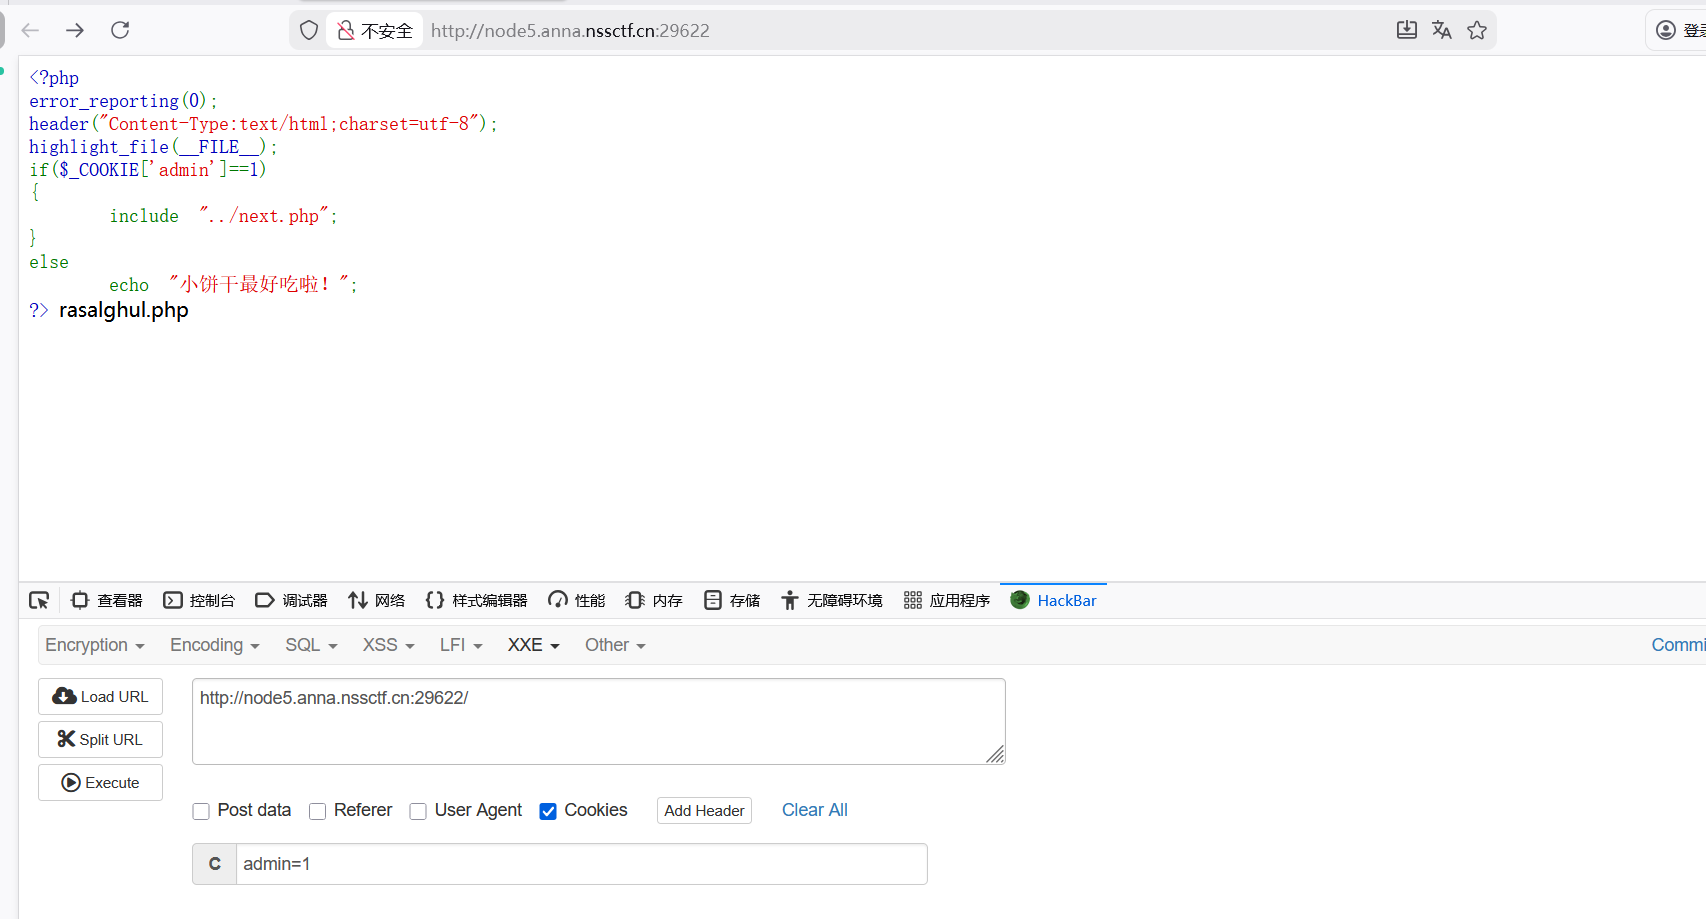Click the translate page icon in address bar
The image size is (1706, 919).
(1441, 30)
